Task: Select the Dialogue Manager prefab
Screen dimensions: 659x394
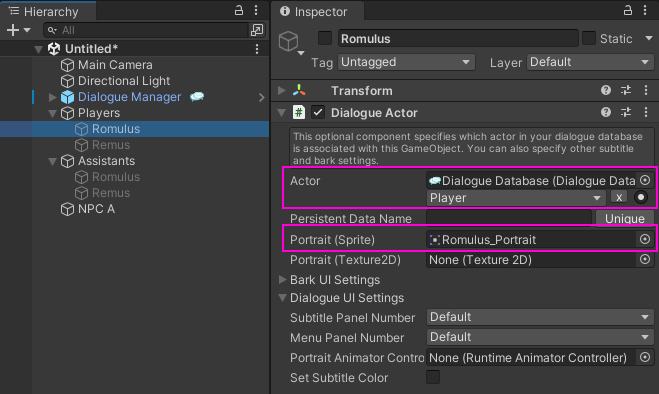Action: pos(129,97)
